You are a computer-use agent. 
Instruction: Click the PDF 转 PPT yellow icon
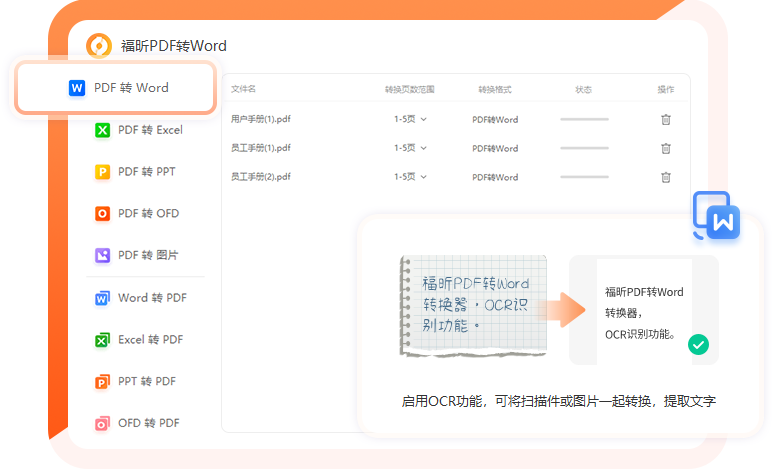pyautogui.click(x=102, y=172)
